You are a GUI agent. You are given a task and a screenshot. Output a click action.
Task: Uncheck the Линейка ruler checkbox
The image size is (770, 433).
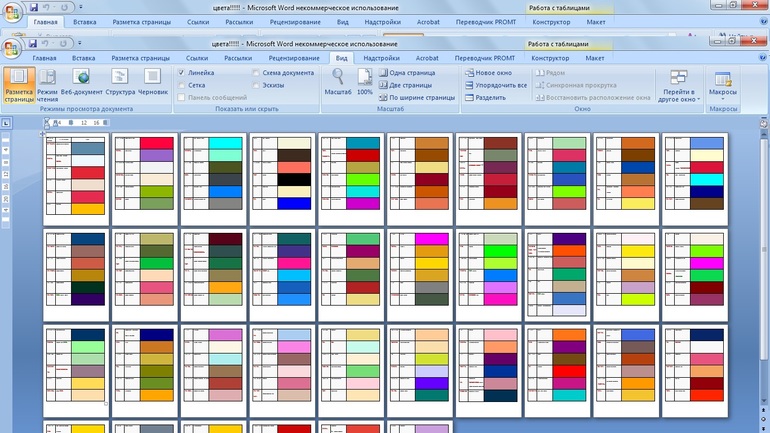181,73
